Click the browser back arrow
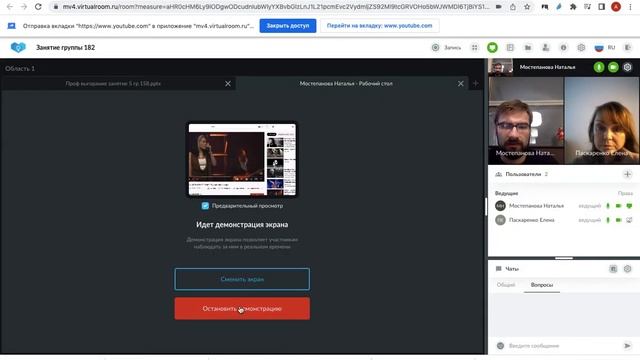640x360 pixels. tap(10, 7)
